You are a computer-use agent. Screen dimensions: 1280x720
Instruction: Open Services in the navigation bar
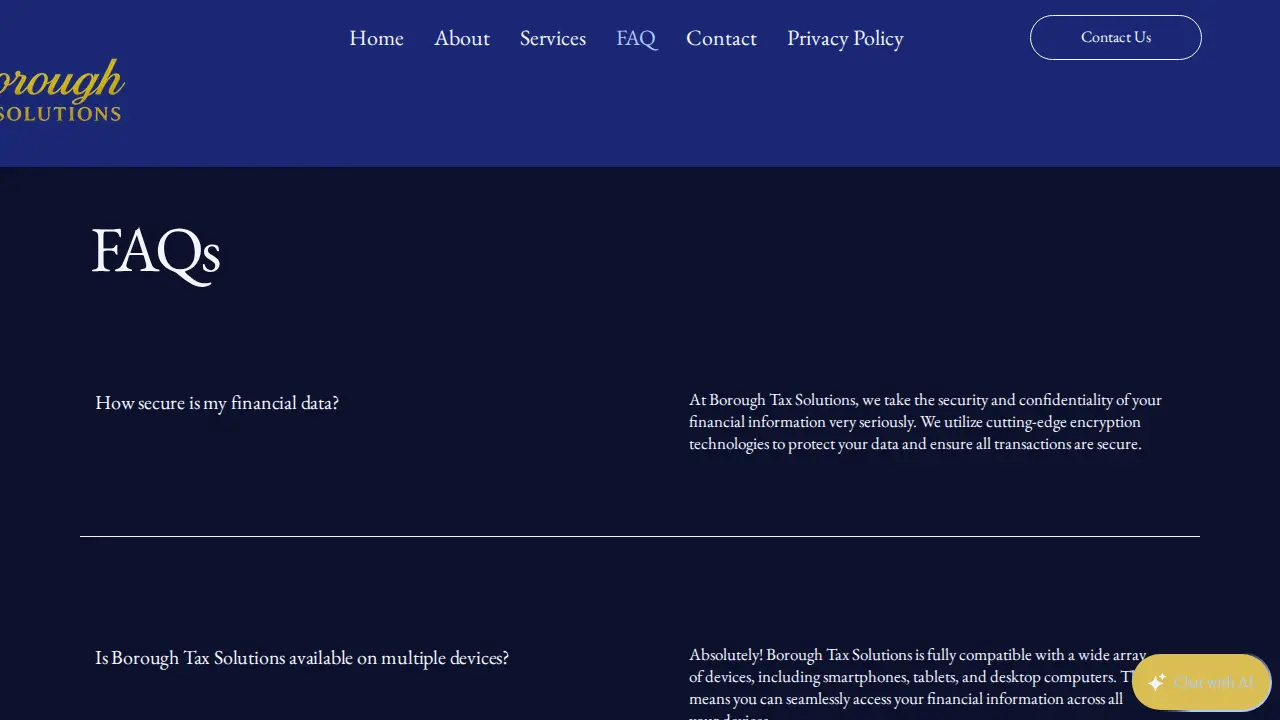coord(553,38)
